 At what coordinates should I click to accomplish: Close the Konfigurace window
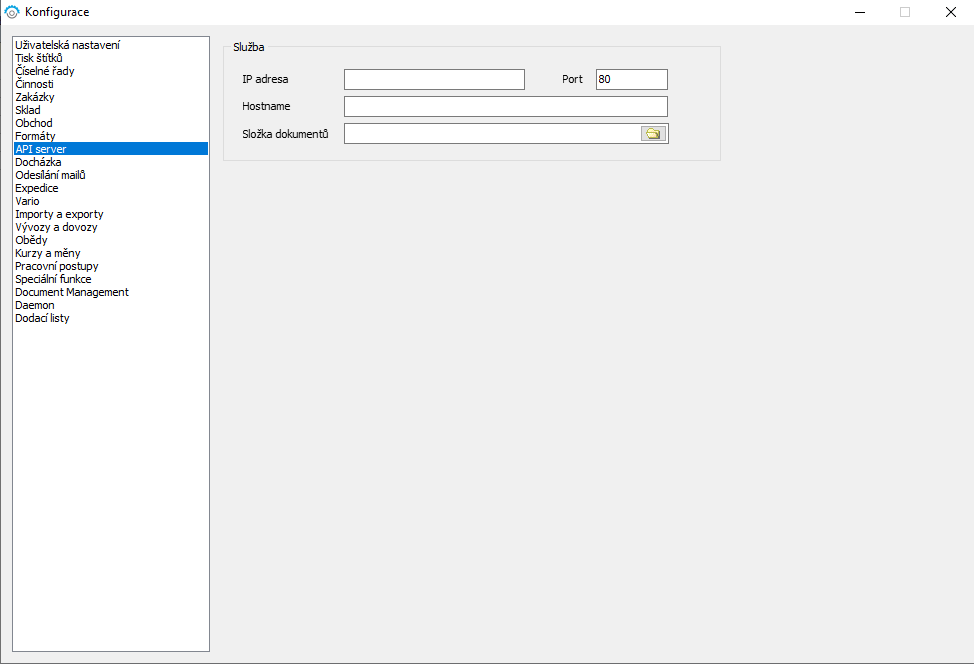[950, 12]
